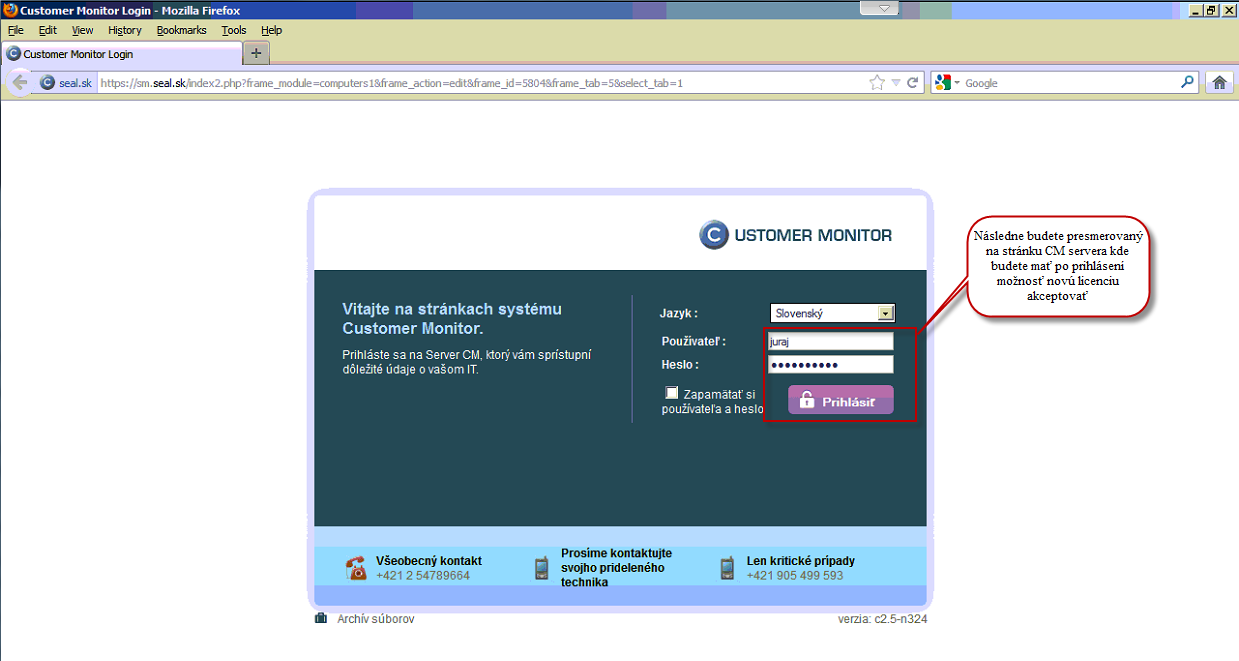This screenshot has width=1239, height=661.
Task: Bookmark this page with the star icon
Action: pyautogui.click(x=877, y=83)
